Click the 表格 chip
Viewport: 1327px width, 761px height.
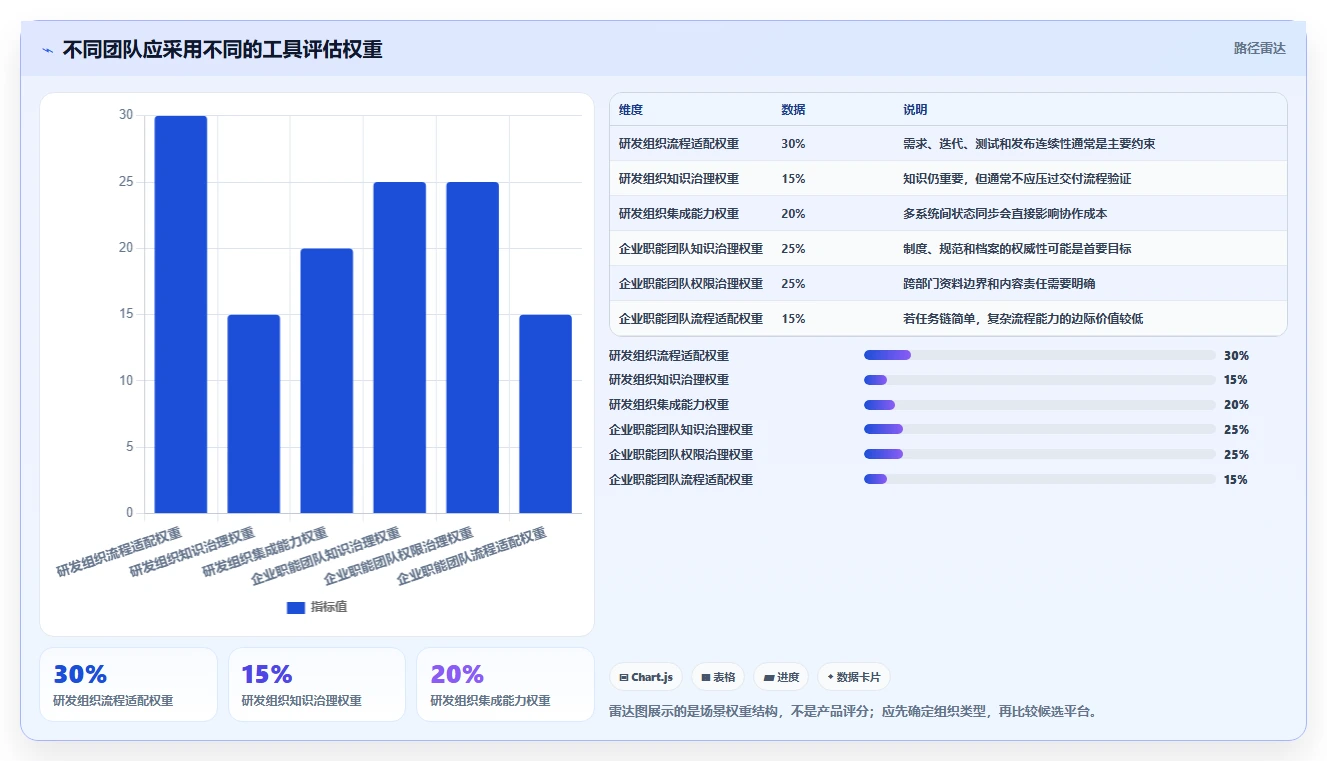718,677
